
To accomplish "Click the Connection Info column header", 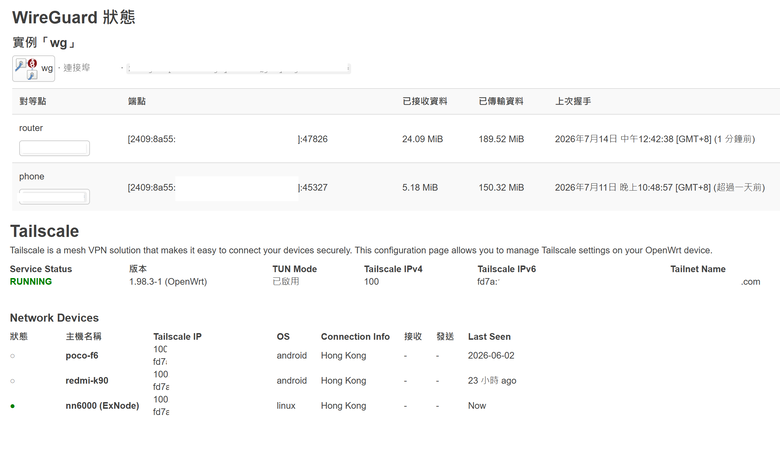I will coord(355,337).
